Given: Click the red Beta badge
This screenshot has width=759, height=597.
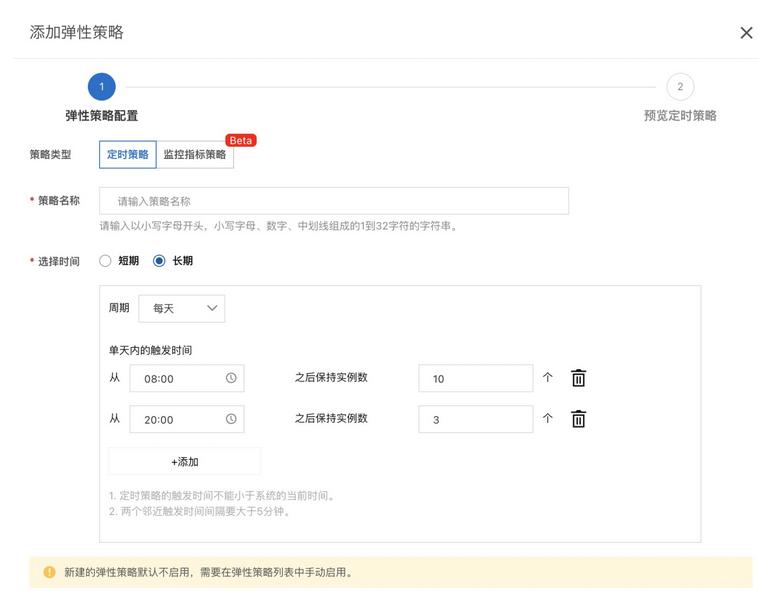Looking at the screenshot, I should pos(241,140).
